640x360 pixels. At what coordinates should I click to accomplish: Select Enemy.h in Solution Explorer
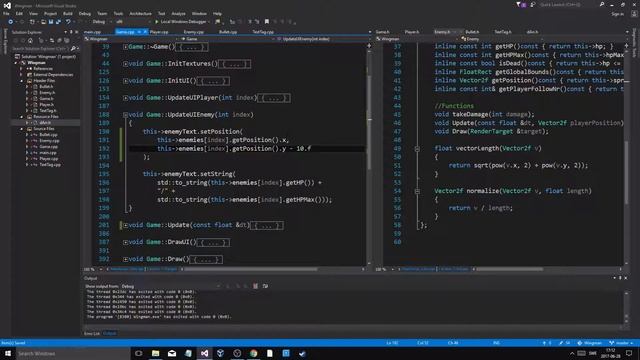tap(47, 93)
